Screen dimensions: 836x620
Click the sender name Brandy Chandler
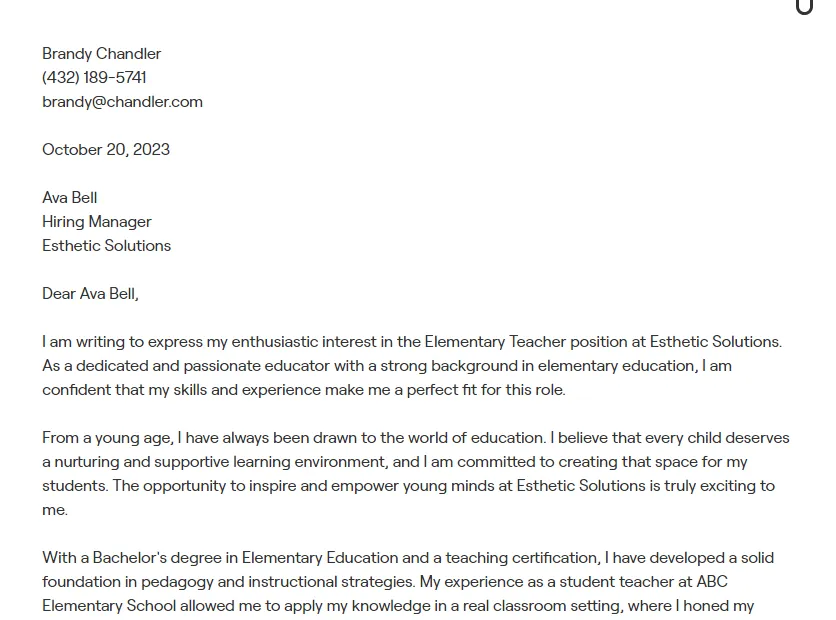click(x=101, y=54)
